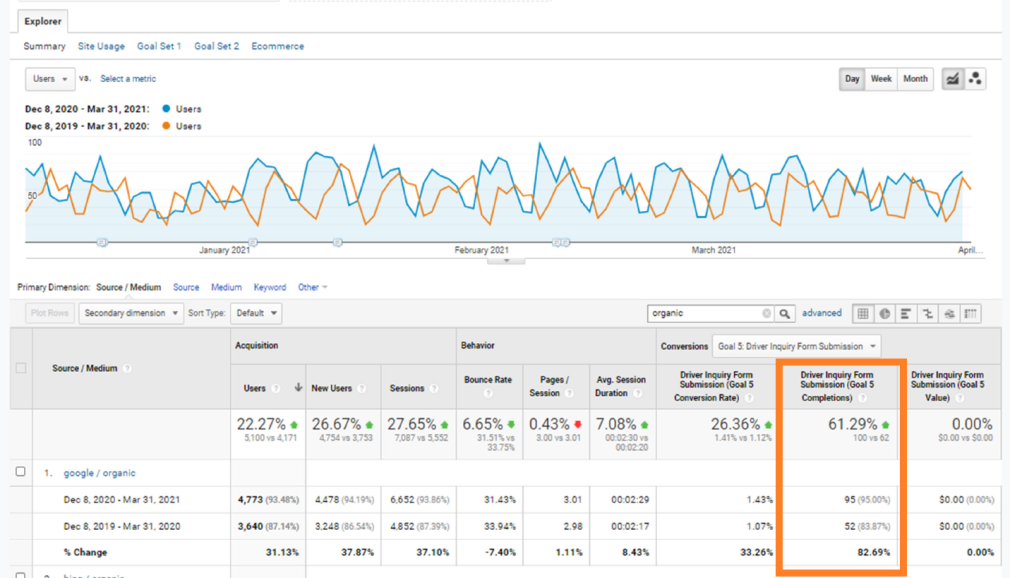Select the comparison view icon

point(928,314)
